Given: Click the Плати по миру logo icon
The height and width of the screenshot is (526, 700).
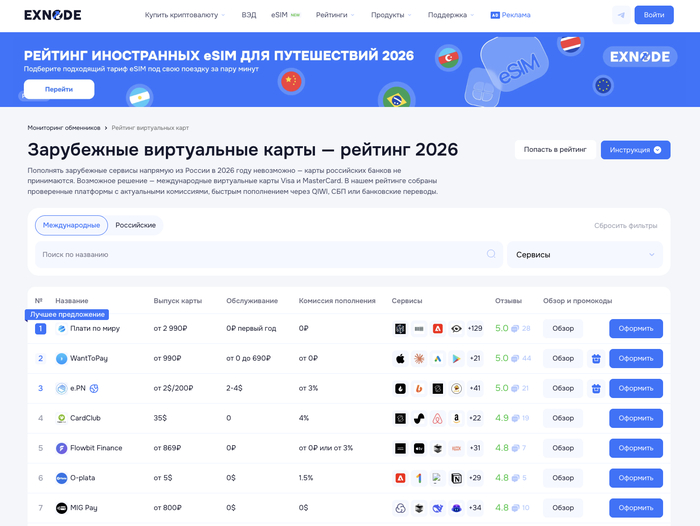Looking at the screenshot, I should coord(62,329).
